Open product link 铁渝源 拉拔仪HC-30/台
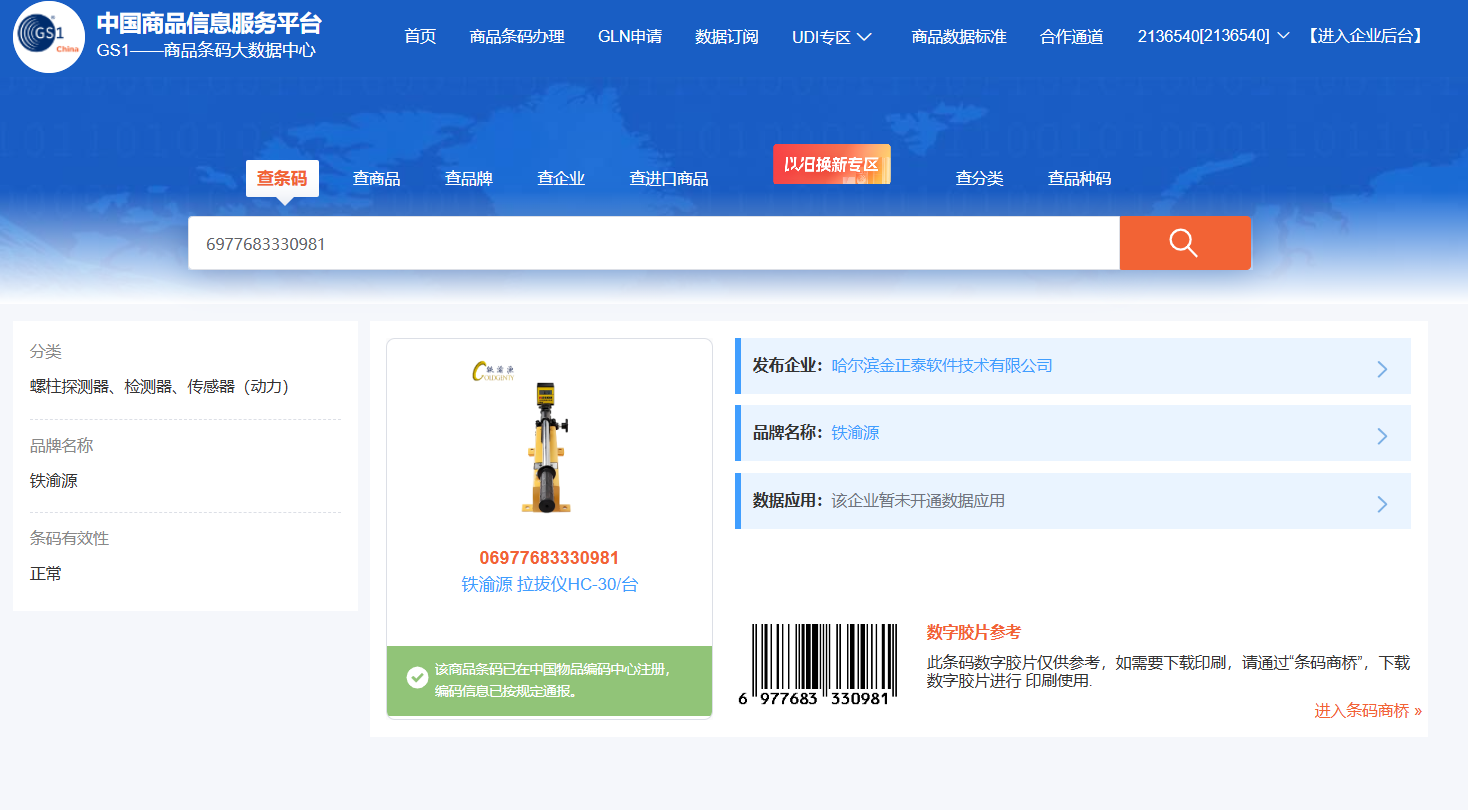 coord(549,585)
